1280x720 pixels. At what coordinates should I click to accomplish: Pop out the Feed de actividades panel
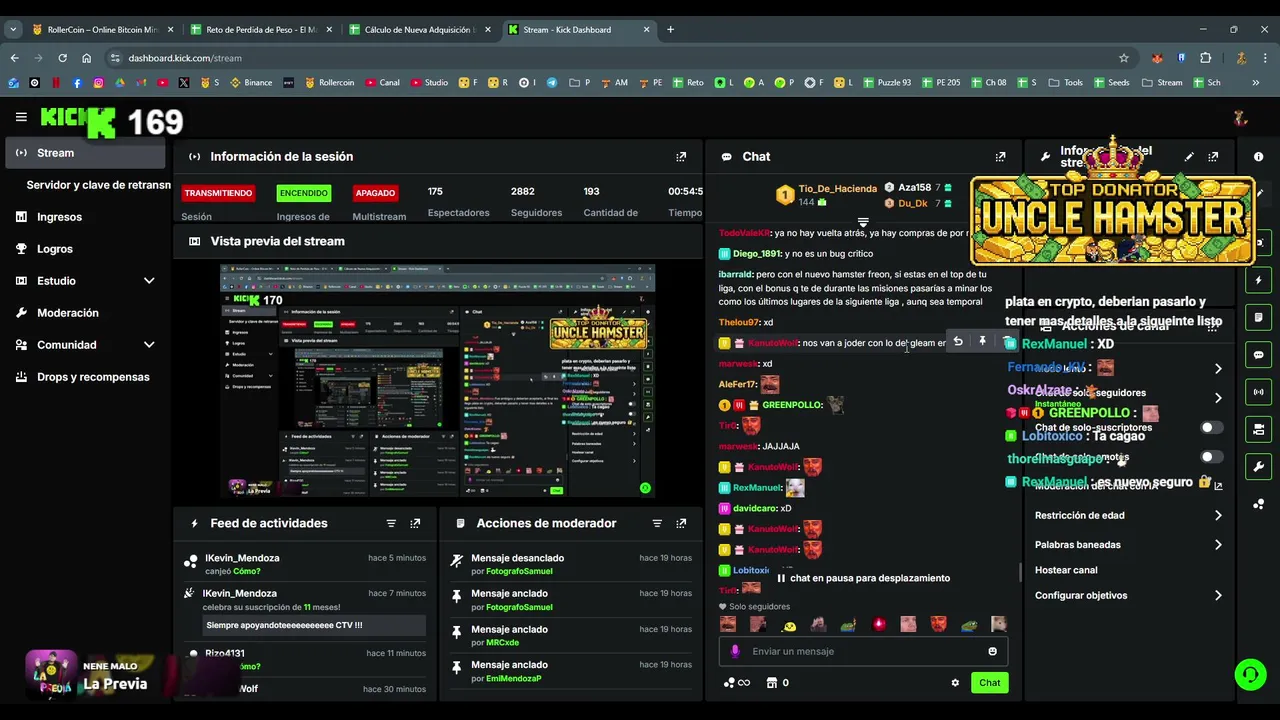coord(415,523)
